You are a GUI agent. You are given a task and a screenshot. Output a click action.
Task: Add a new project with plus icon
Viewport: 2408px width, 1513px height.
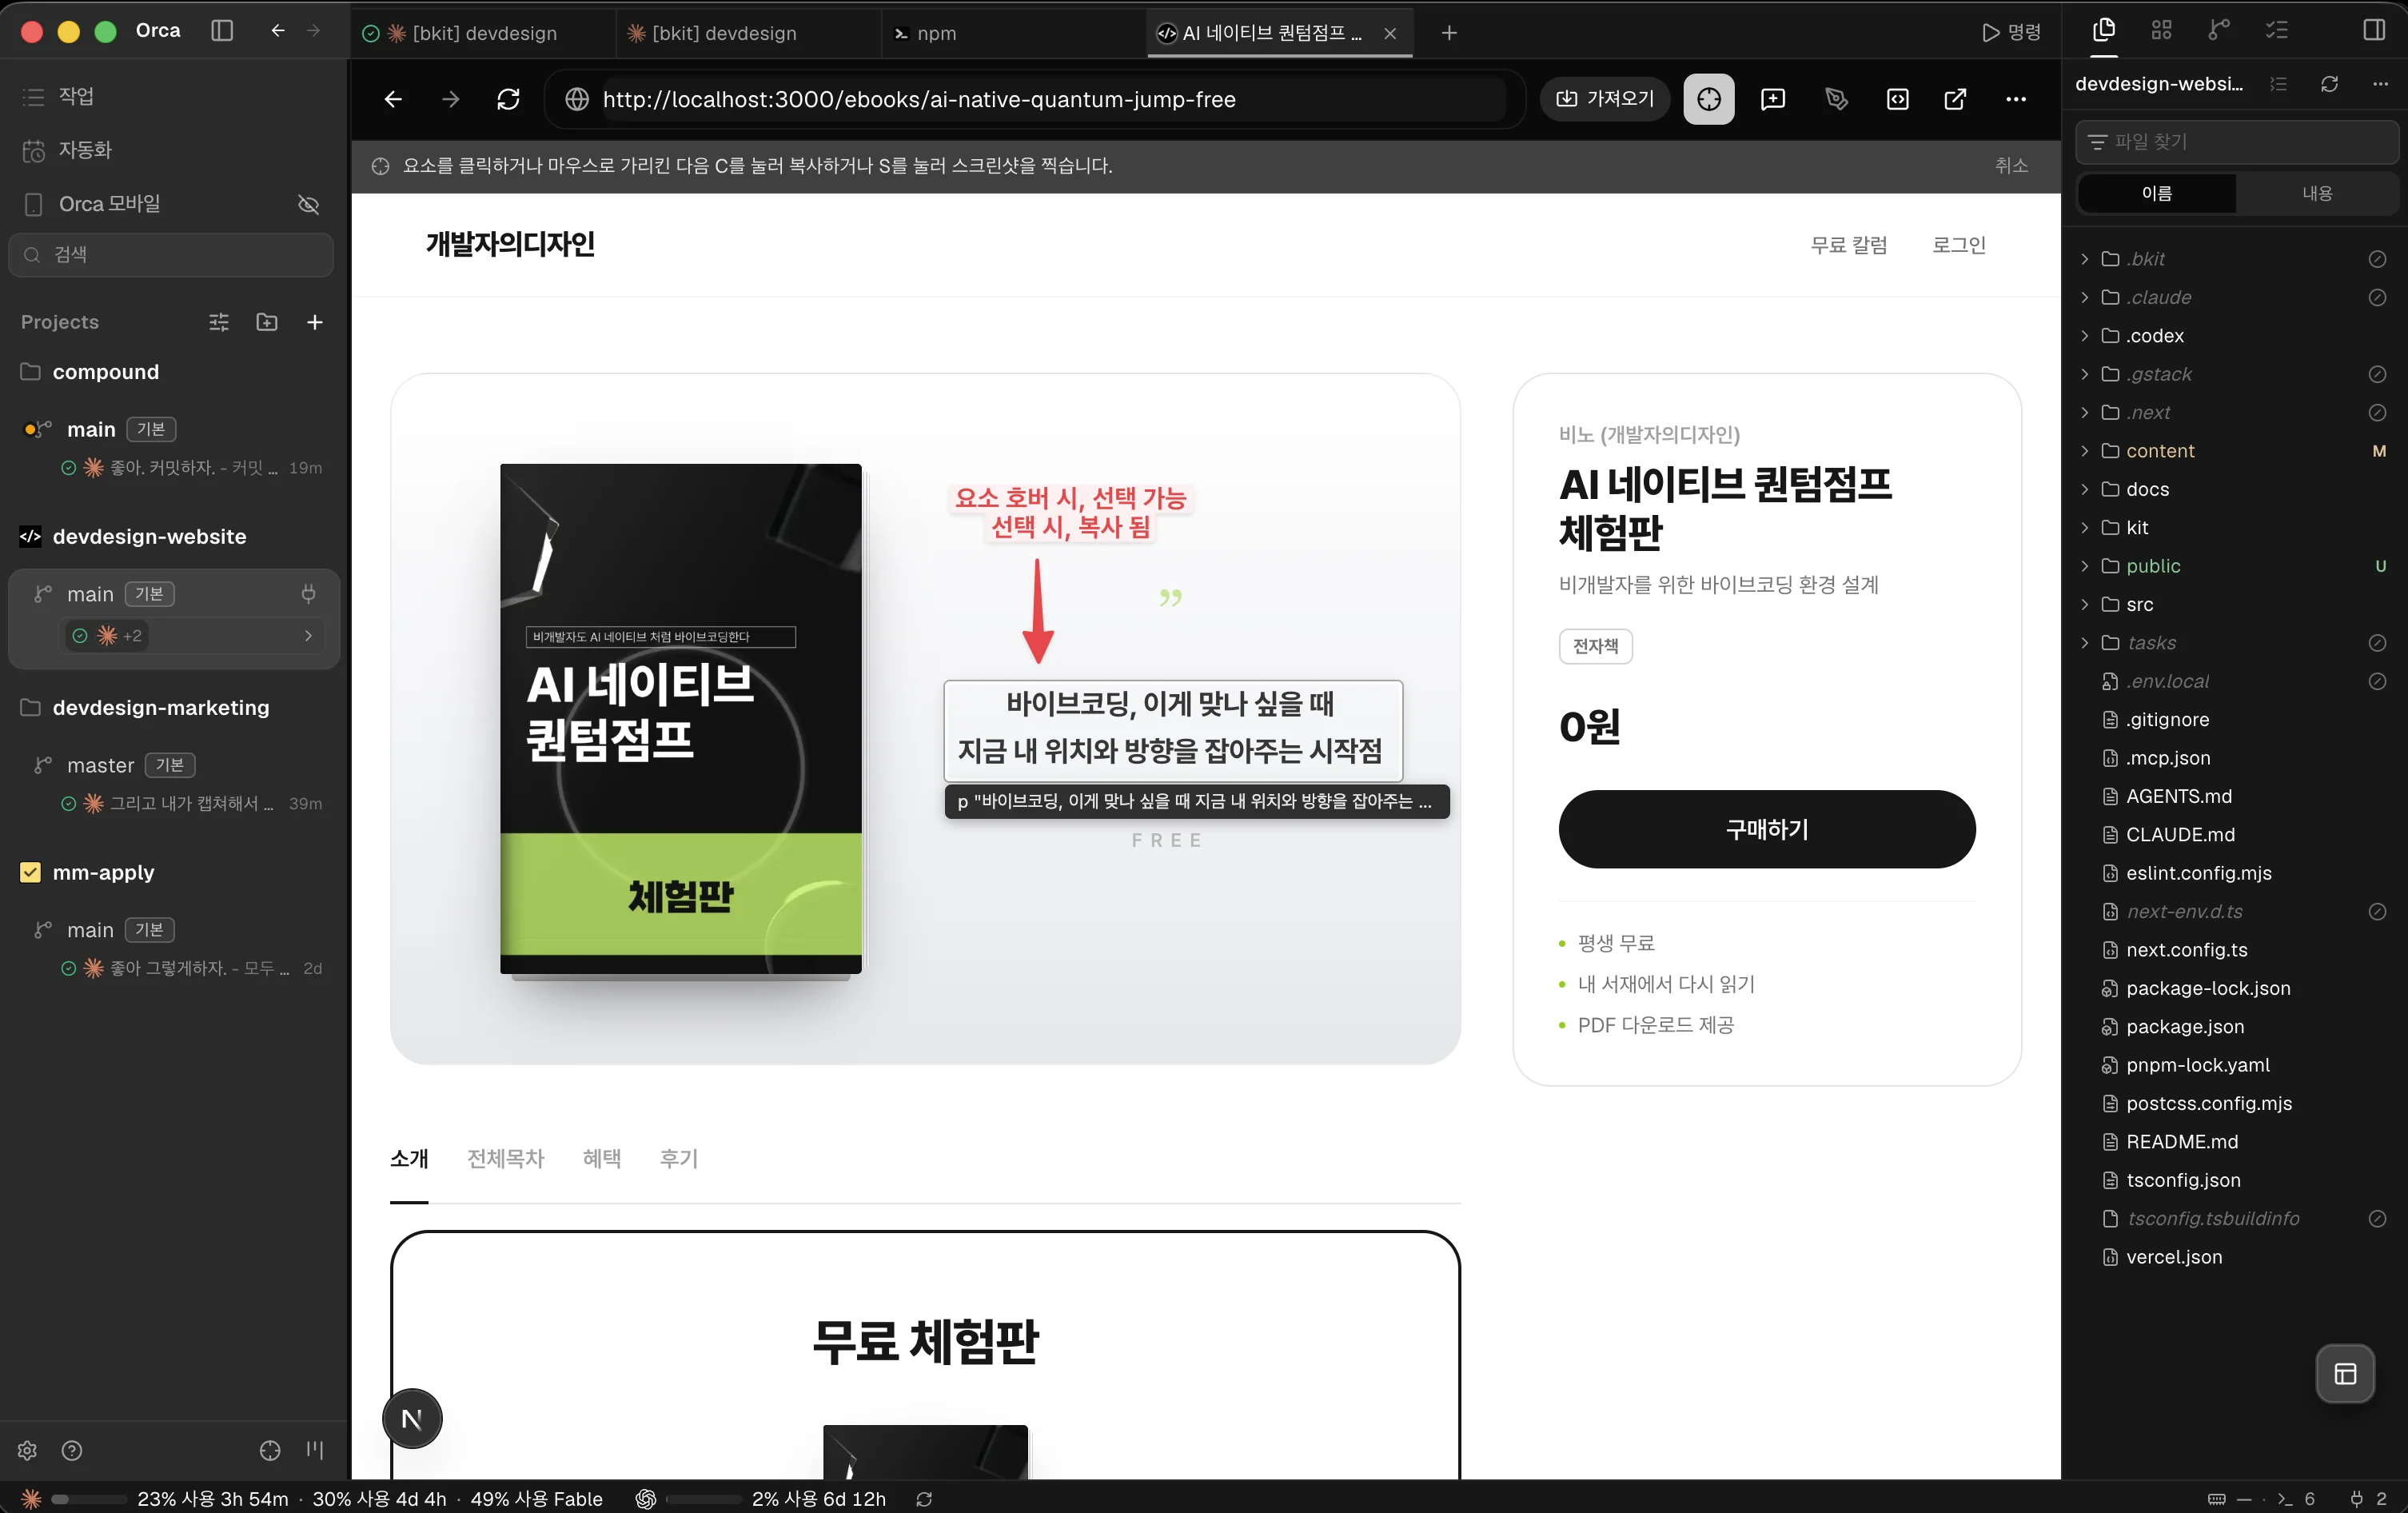315,322
